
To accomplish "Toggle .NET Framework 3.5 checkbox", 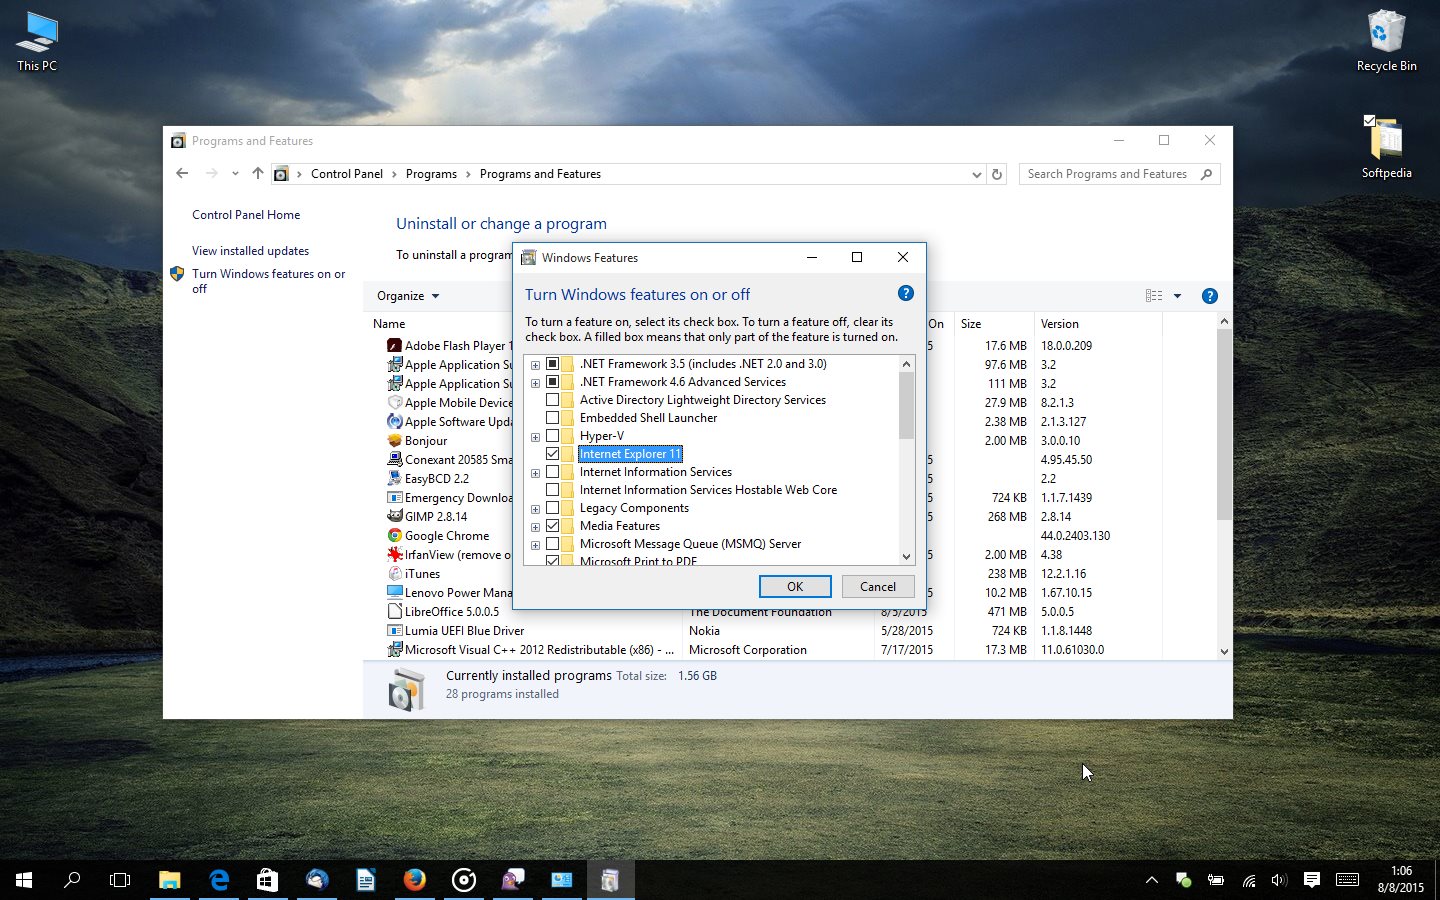I will [x=552, y=364].
